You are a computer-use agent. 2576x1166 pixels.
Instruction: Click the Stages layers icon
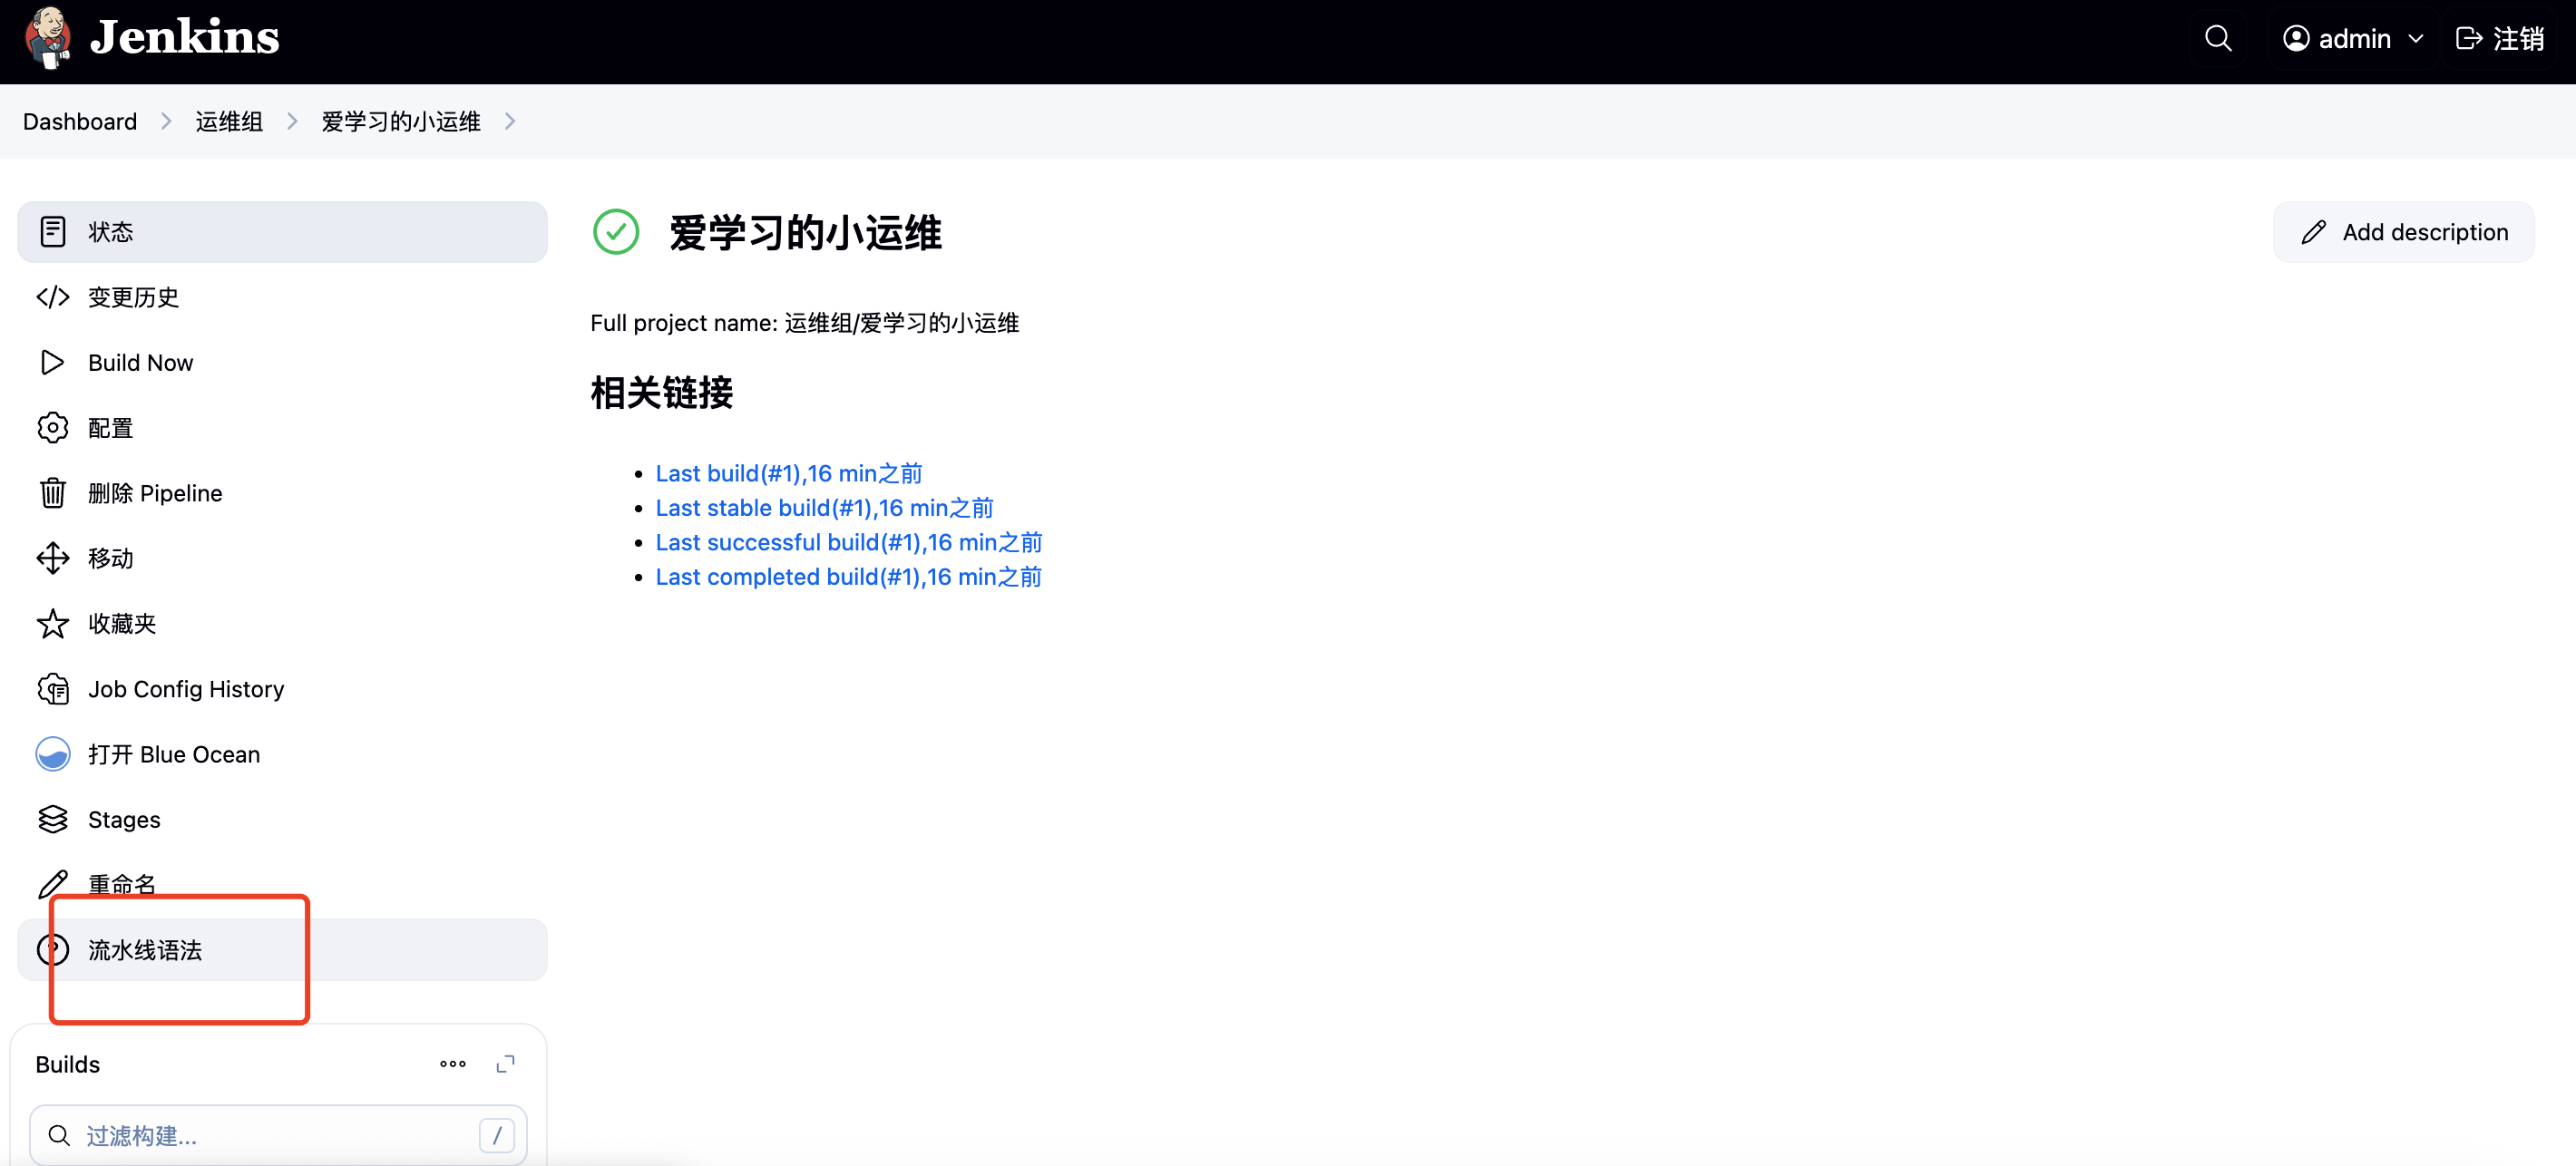click(x=52, y=819)
